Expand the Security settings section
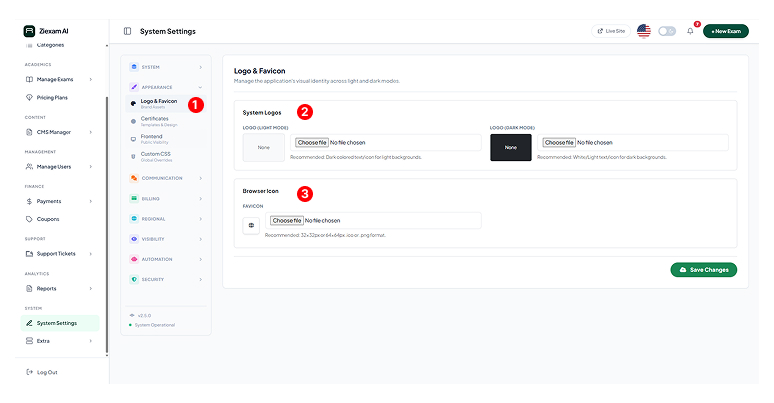 tap(165, 279)
